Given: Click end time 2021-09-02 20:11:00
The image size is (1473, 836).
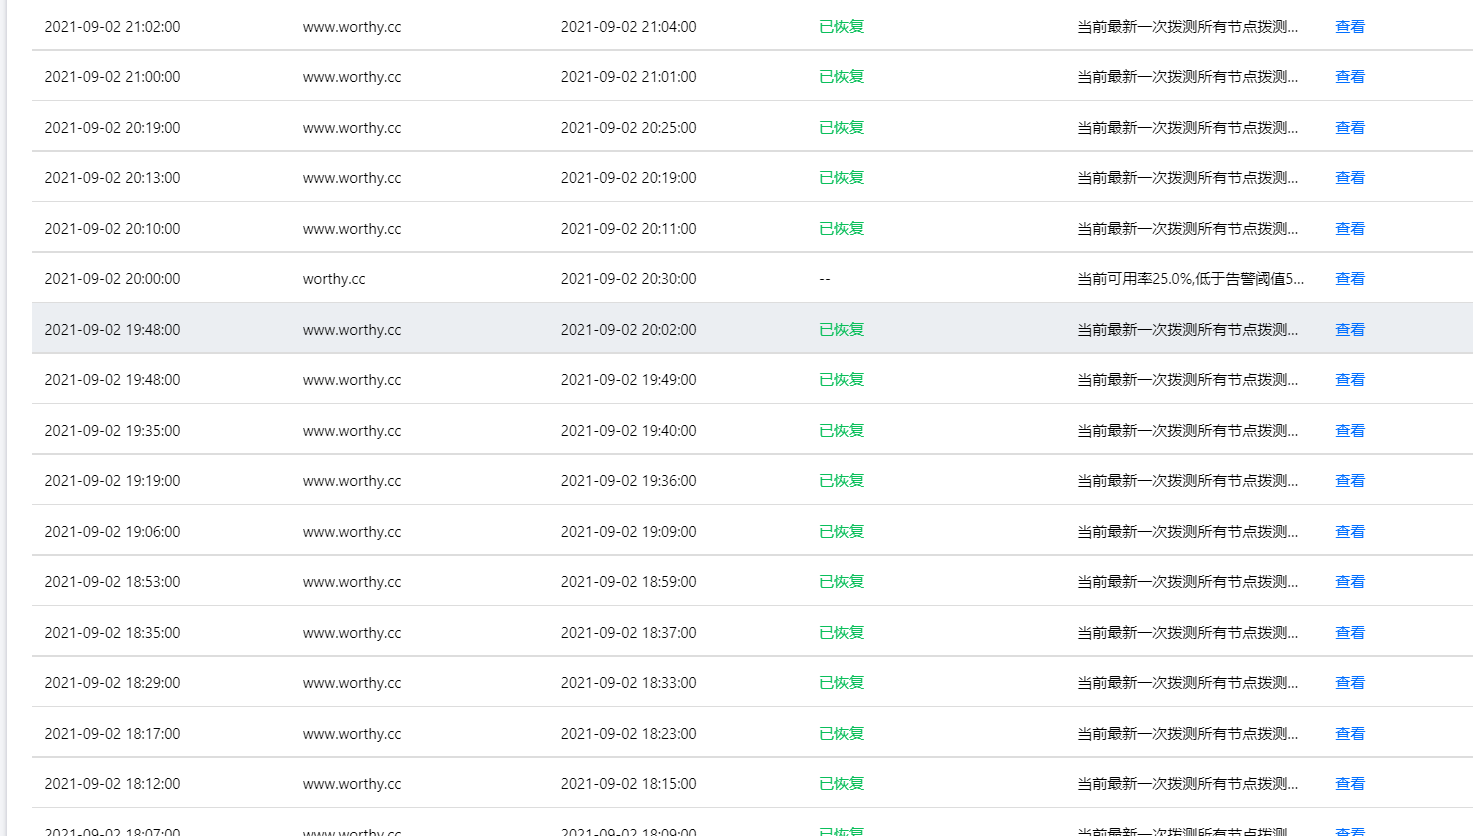Looking at the screenshot, I should point(628,229).
